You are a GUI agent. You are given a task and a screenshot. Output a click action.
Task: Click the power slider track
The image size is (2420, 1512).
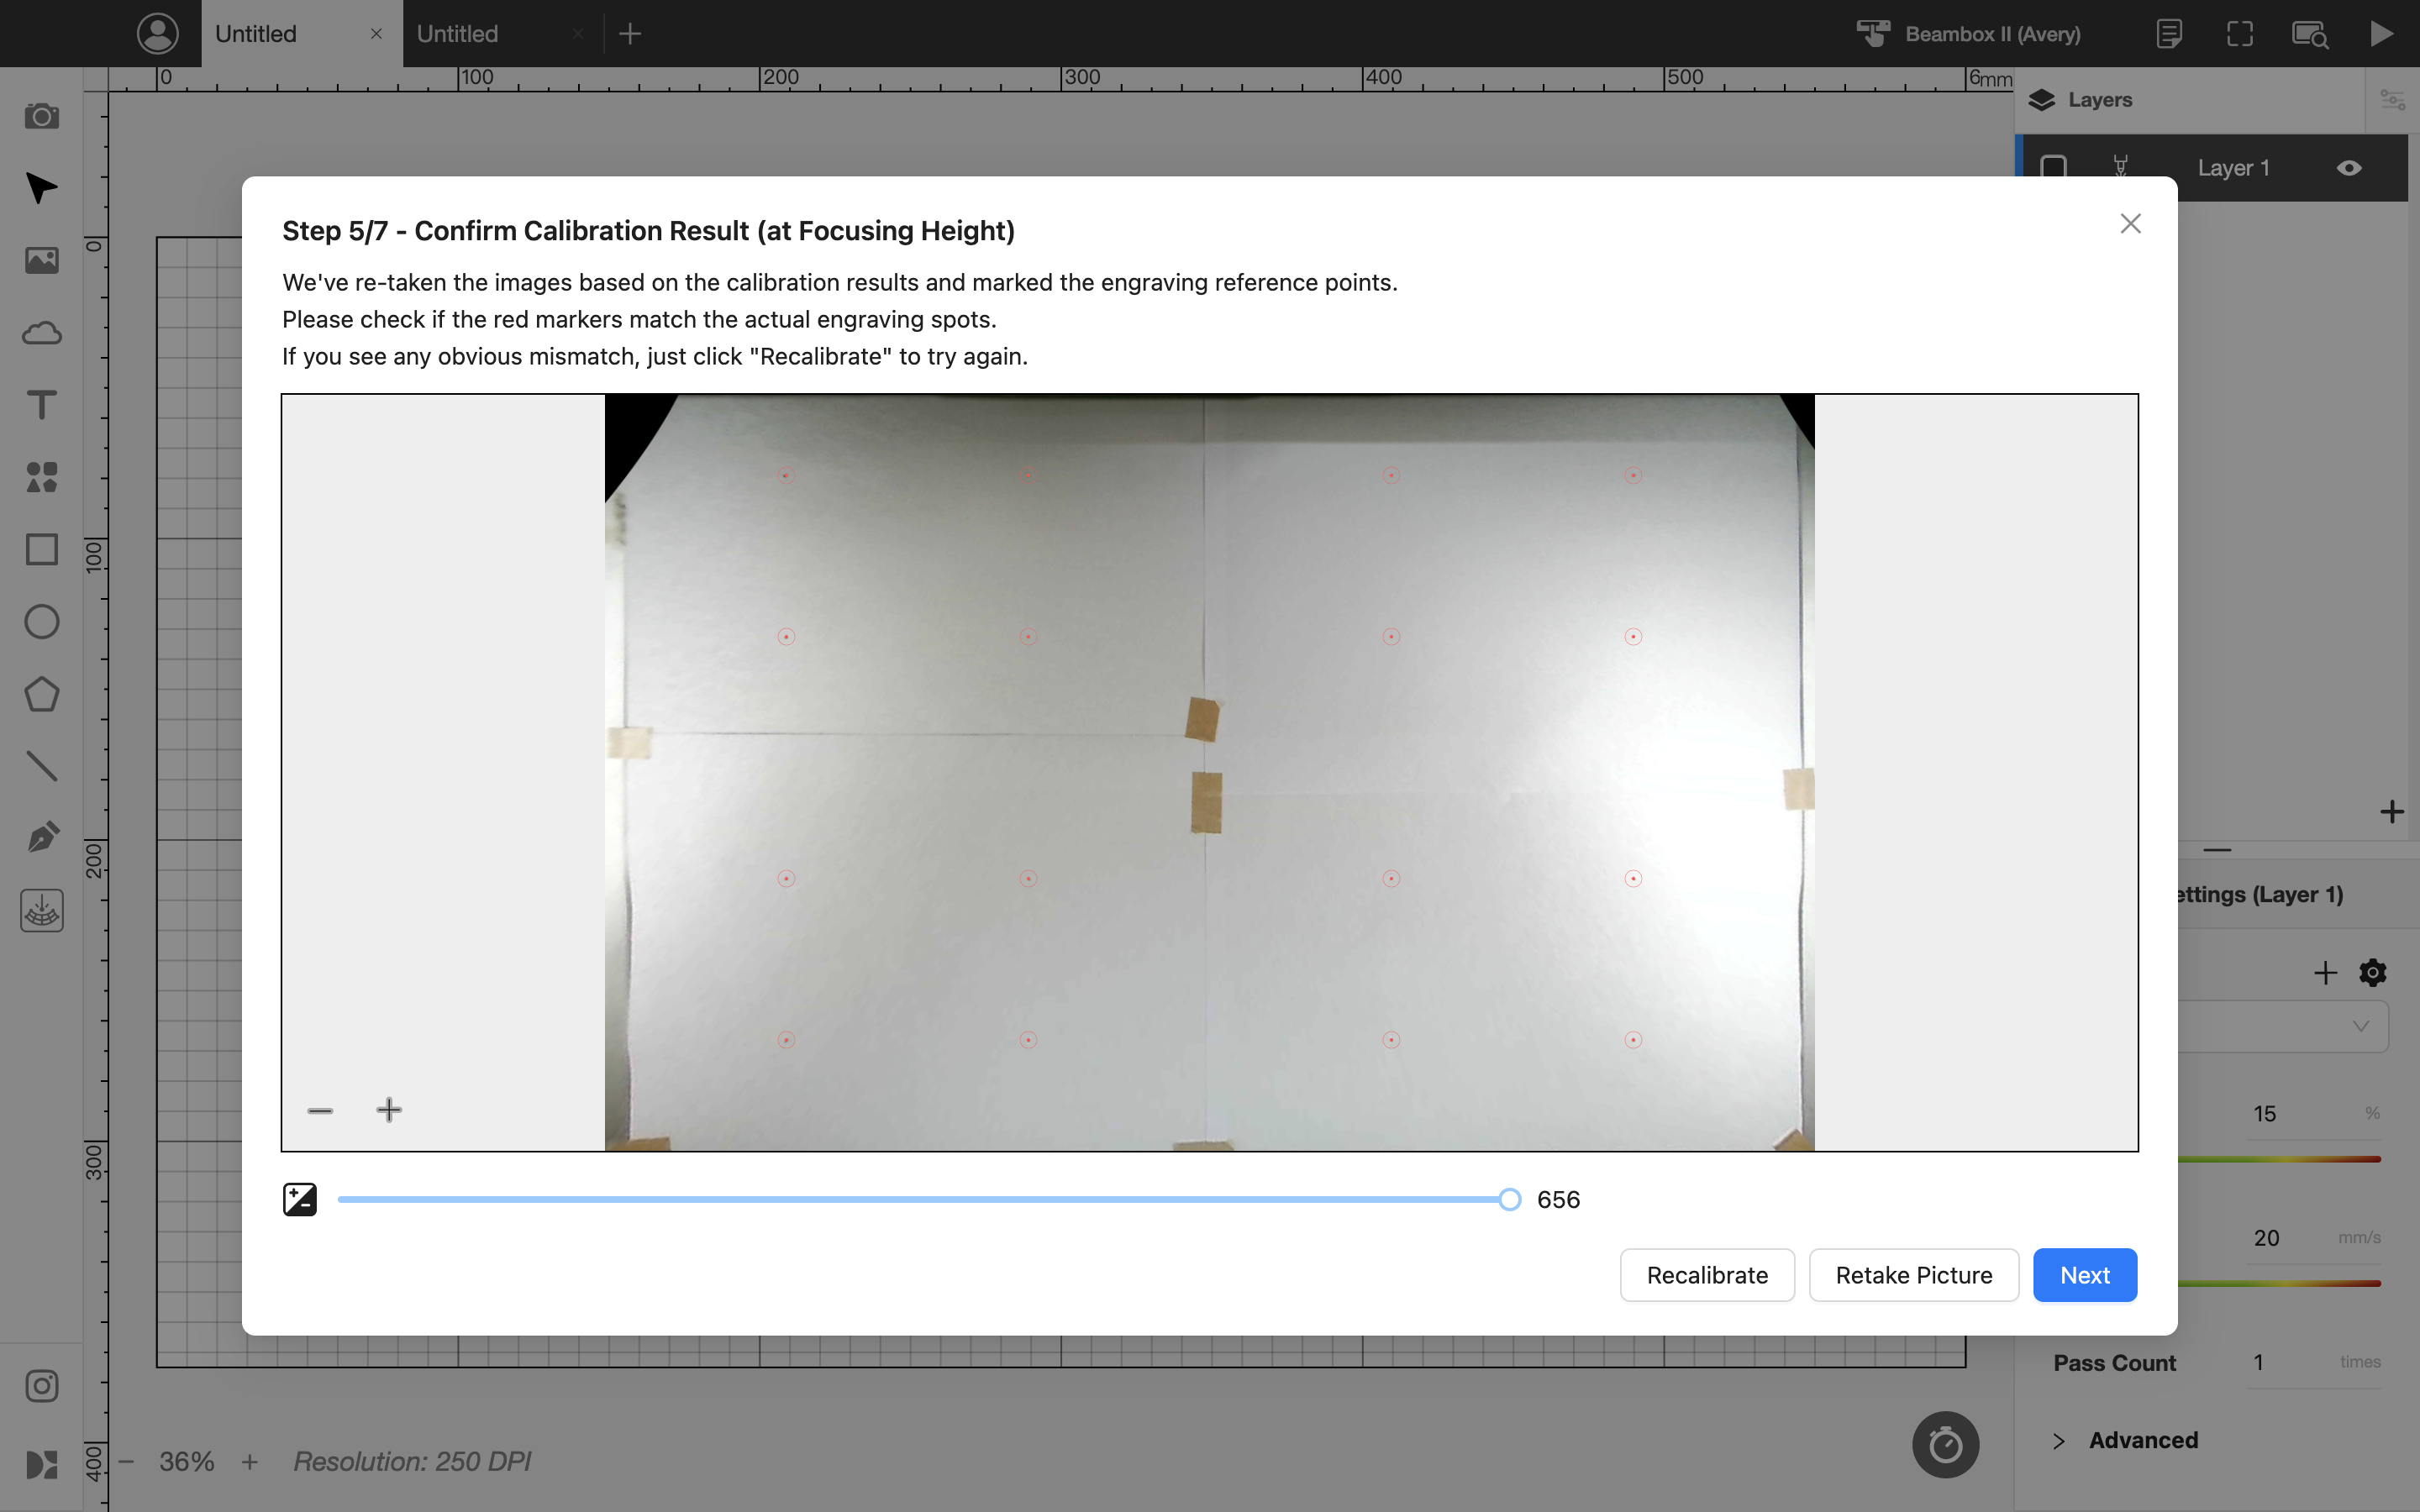click(2279, 1159)
